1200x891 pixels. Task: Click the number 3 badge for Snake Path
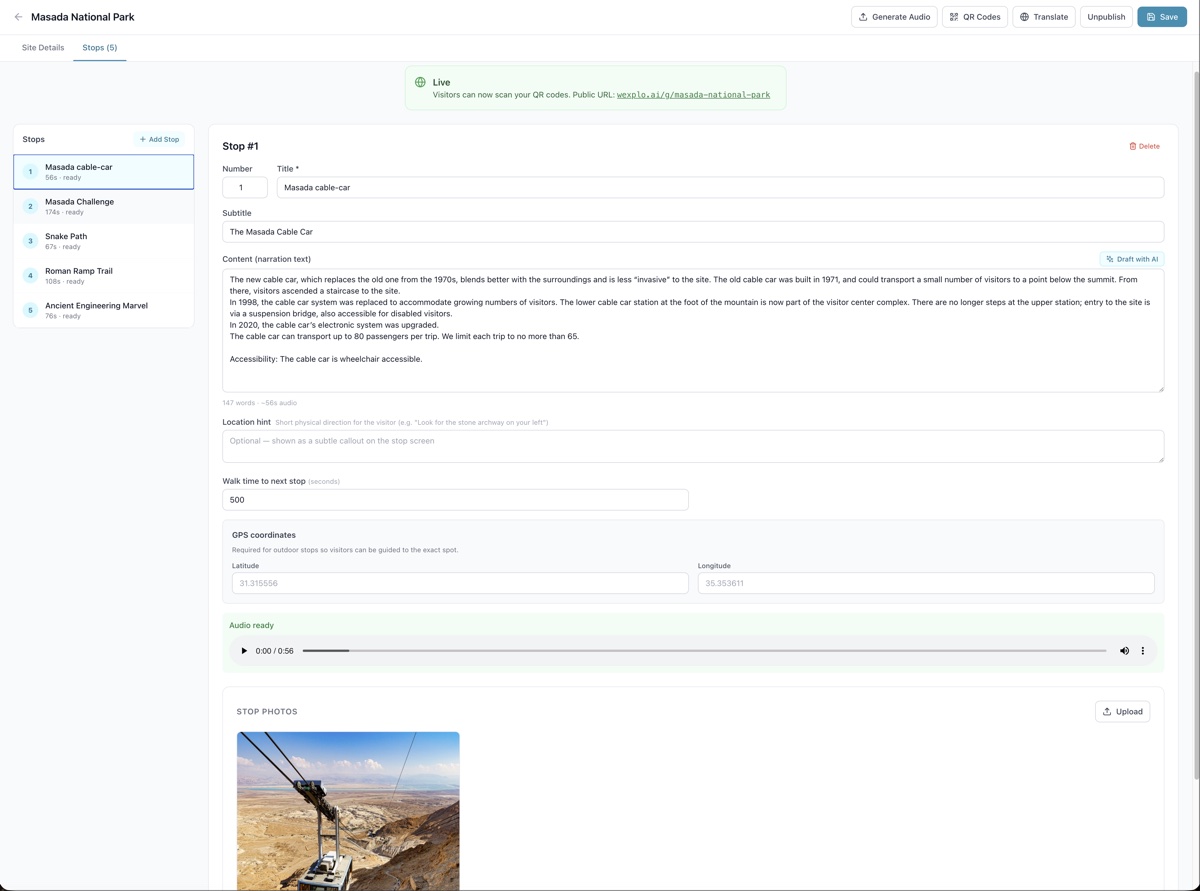(x=30, y=241)
